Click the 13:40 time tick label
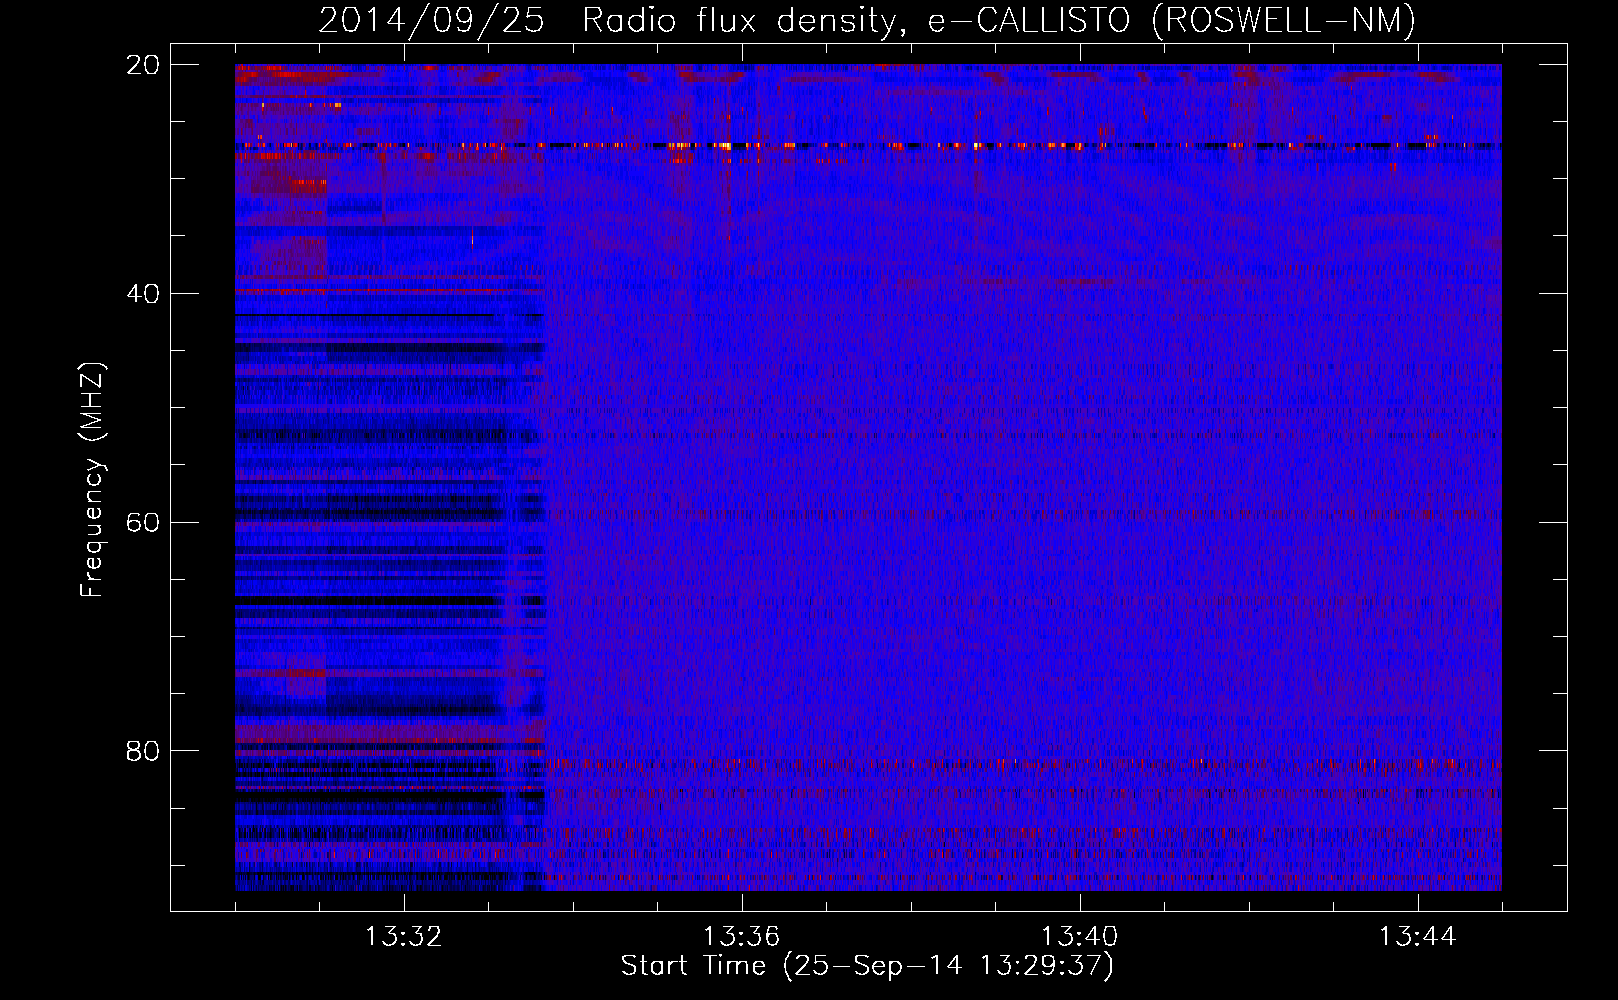 point(1079,937)
